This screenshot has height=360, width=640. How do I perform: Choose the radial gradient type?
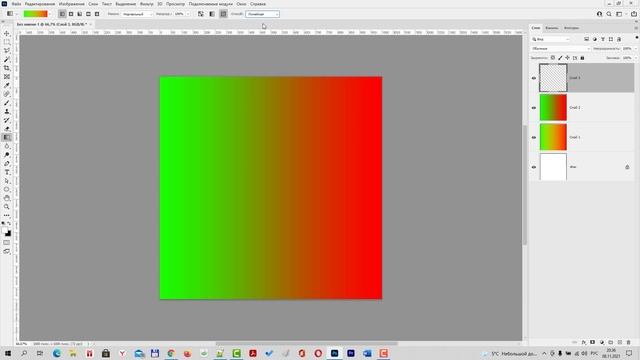pos(71,14)
